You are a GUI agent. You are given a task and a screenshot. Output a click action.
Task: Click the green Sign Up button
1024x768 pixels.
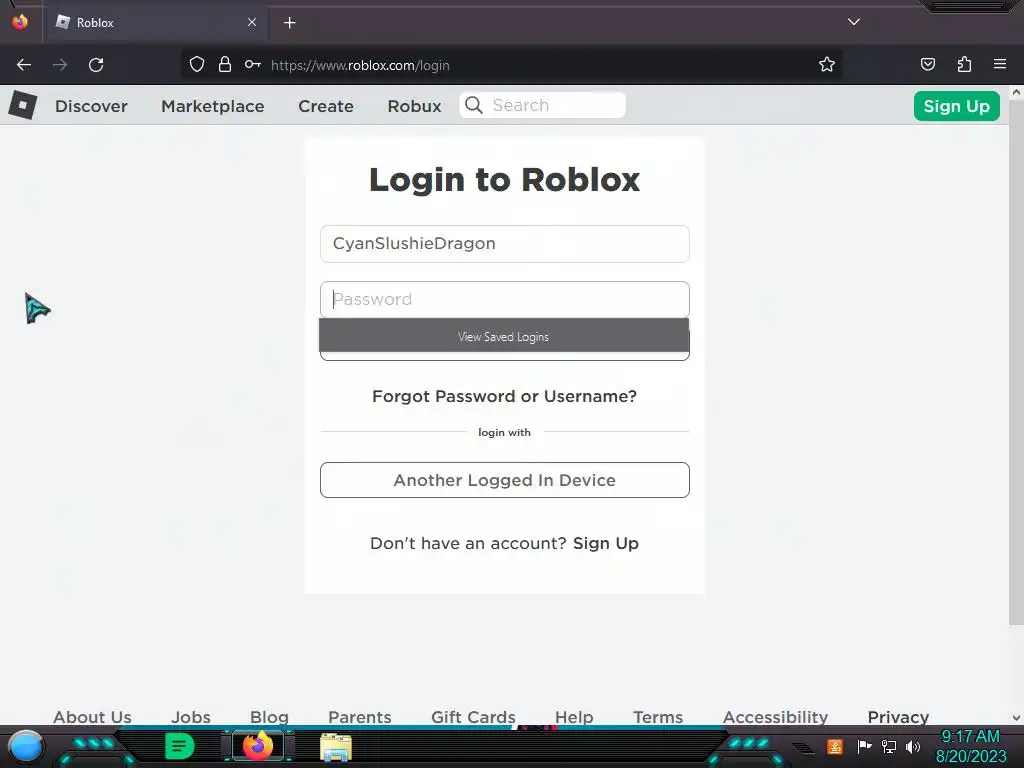click(957, 106)
